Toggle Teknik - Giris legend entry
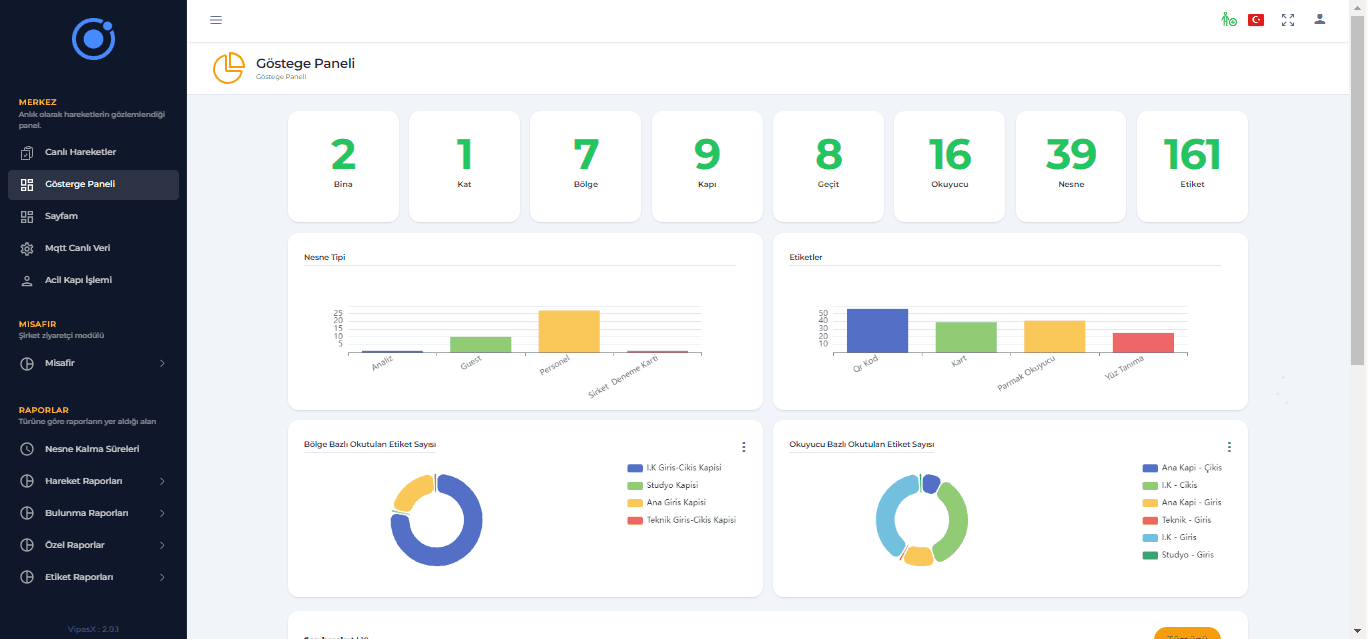1368x639 pixels. [x=1177, y=520]
